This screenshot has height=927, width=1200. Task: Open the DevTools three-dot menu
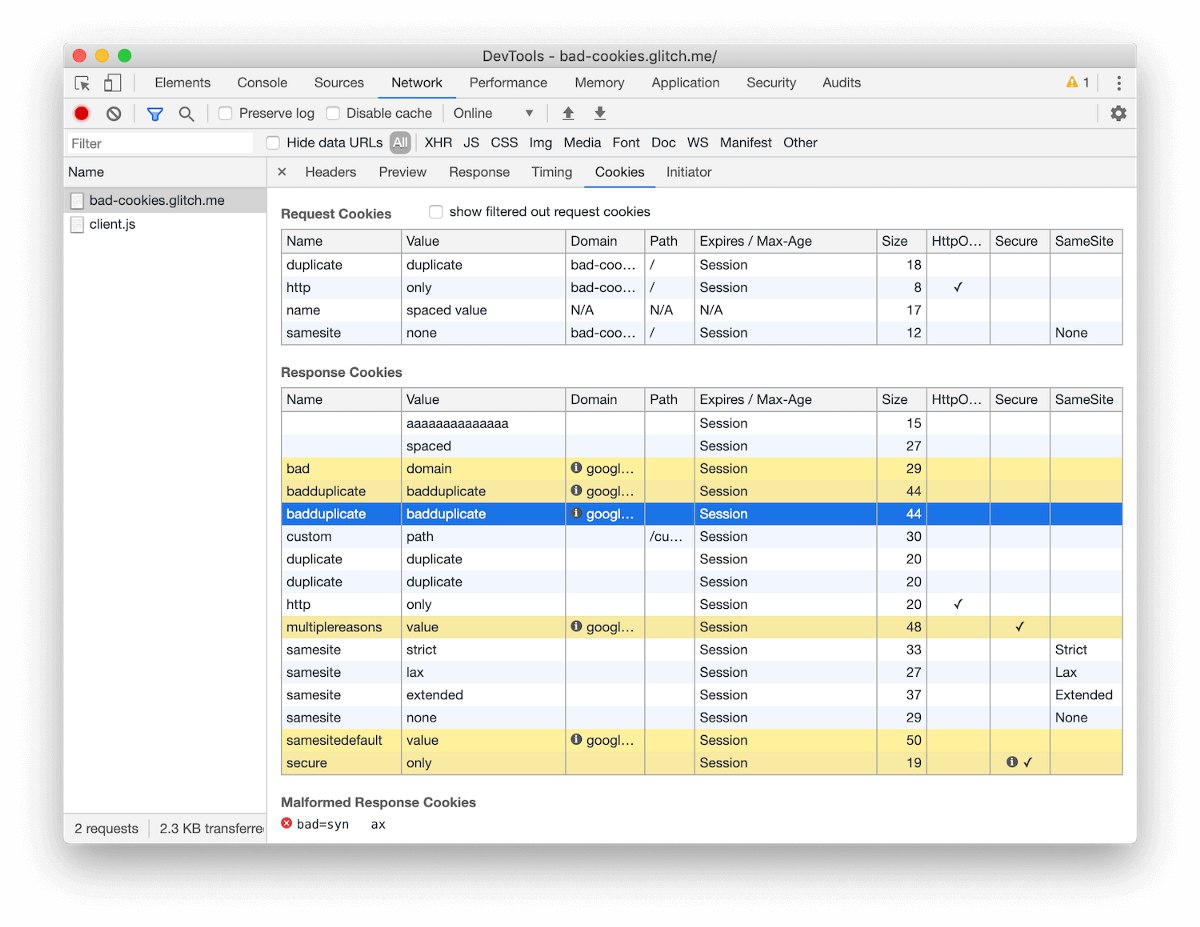point(1119,83)
